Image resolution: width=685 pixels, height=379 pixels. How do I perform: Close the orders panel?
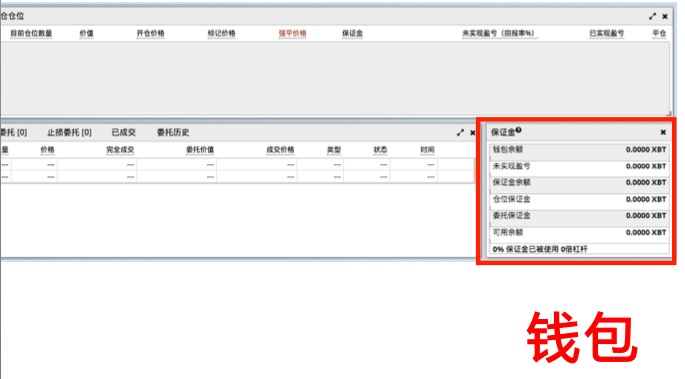click(x=472, y=132)
